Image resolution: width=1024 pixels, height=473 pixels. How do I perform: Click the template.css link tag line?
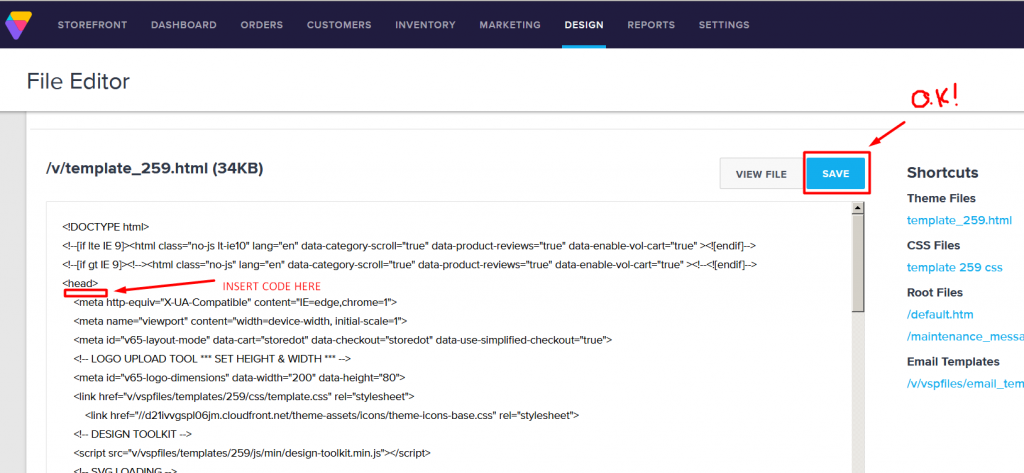(244, 396)
